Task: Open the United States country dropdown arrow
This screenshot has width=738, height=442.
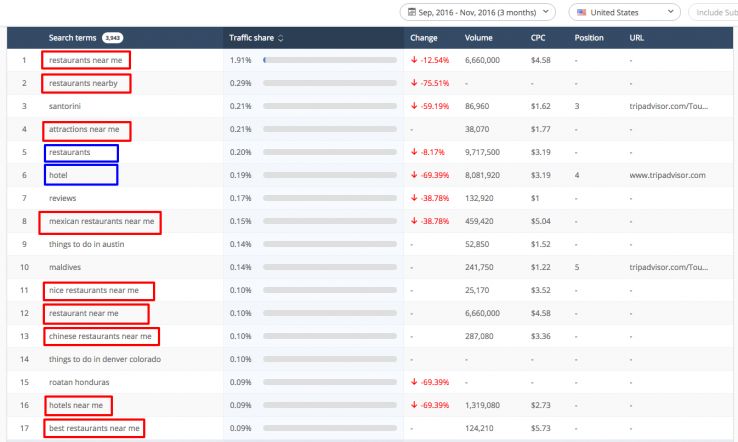Action: click(x=670, y=12)
